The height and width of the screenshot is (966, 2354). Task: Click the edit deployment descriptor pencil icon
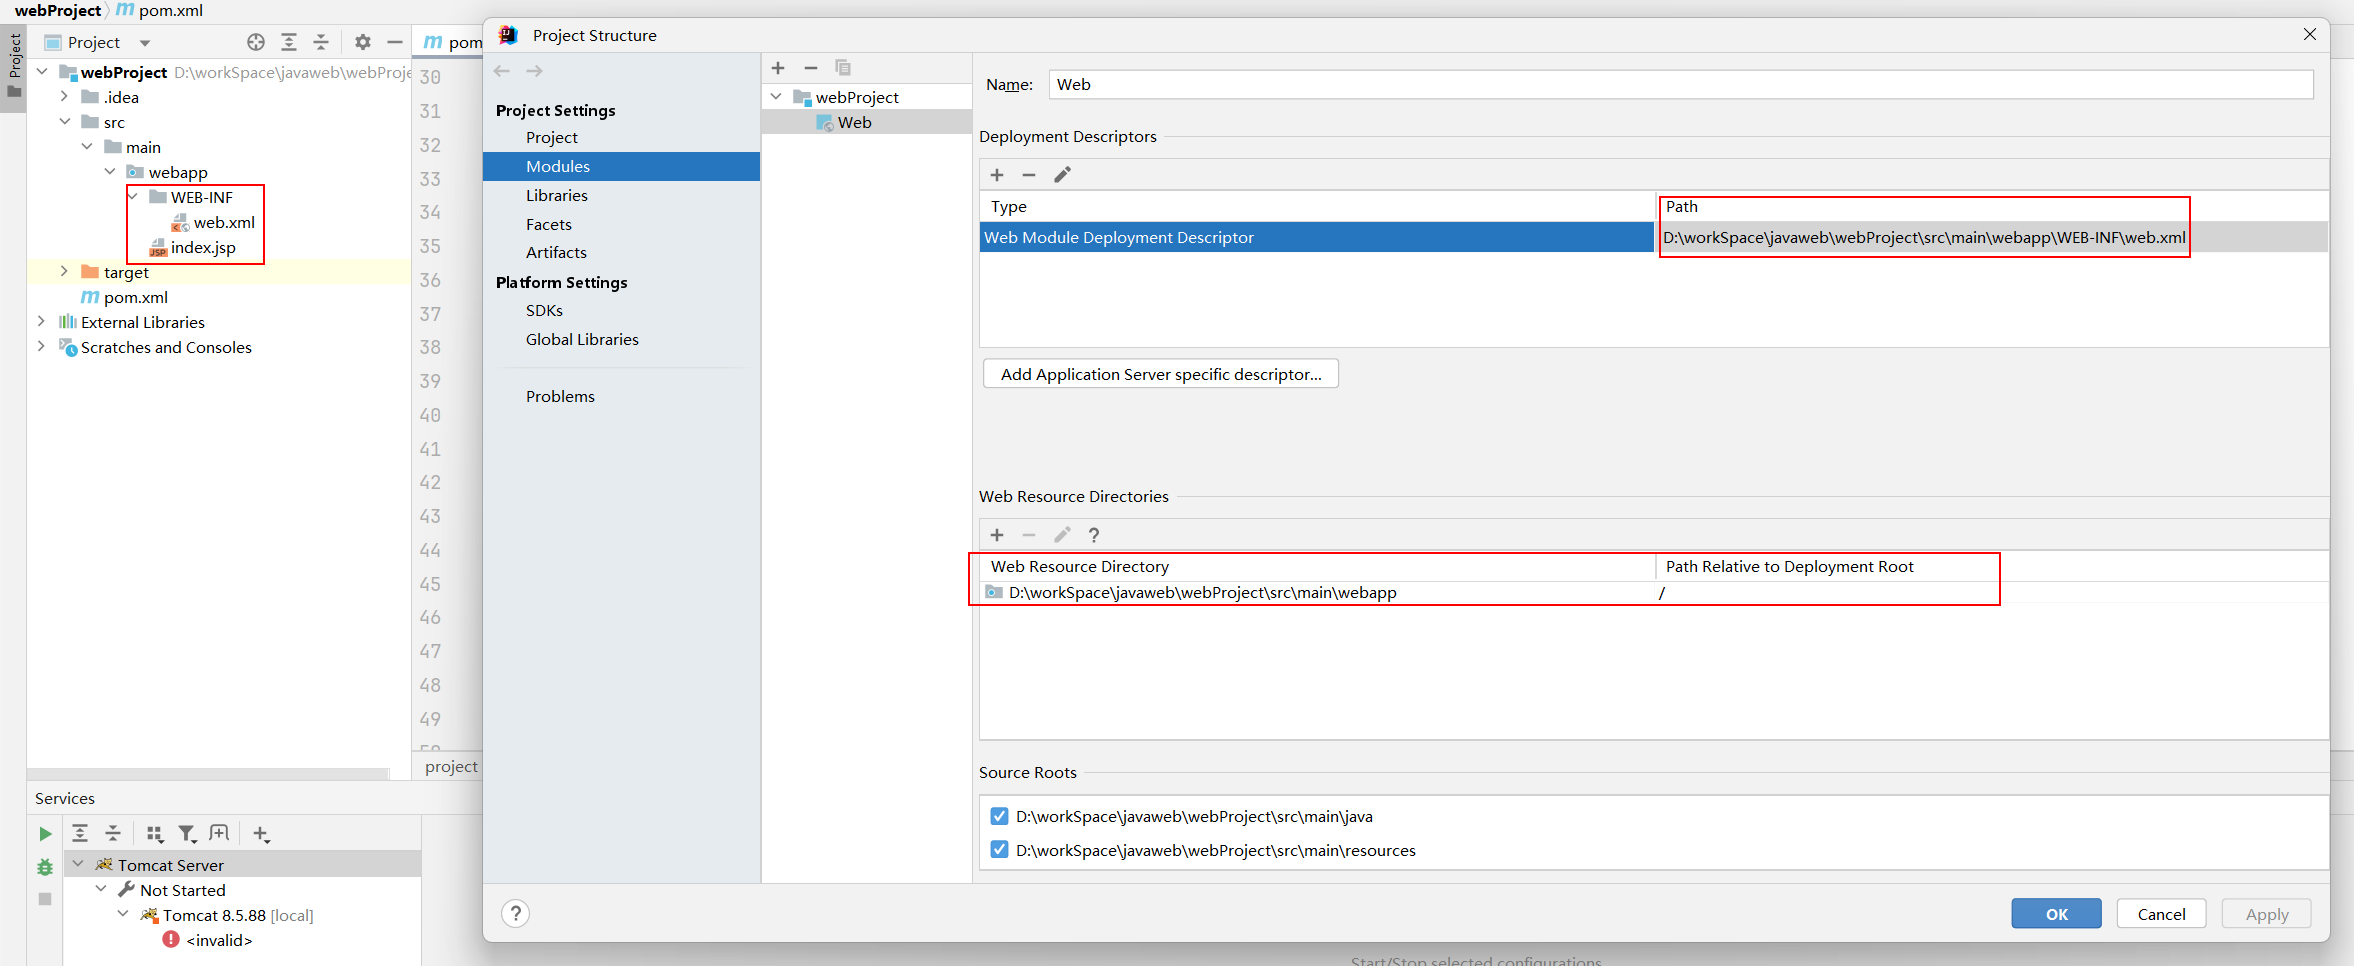[1062, 175]
